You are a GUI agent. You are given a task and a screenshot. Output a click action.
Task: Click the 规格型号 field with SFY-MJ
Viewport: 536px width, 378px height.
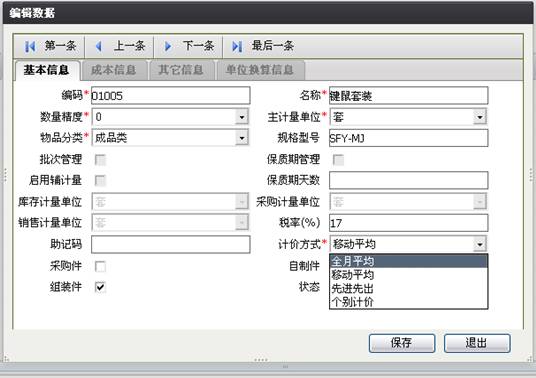408,138
